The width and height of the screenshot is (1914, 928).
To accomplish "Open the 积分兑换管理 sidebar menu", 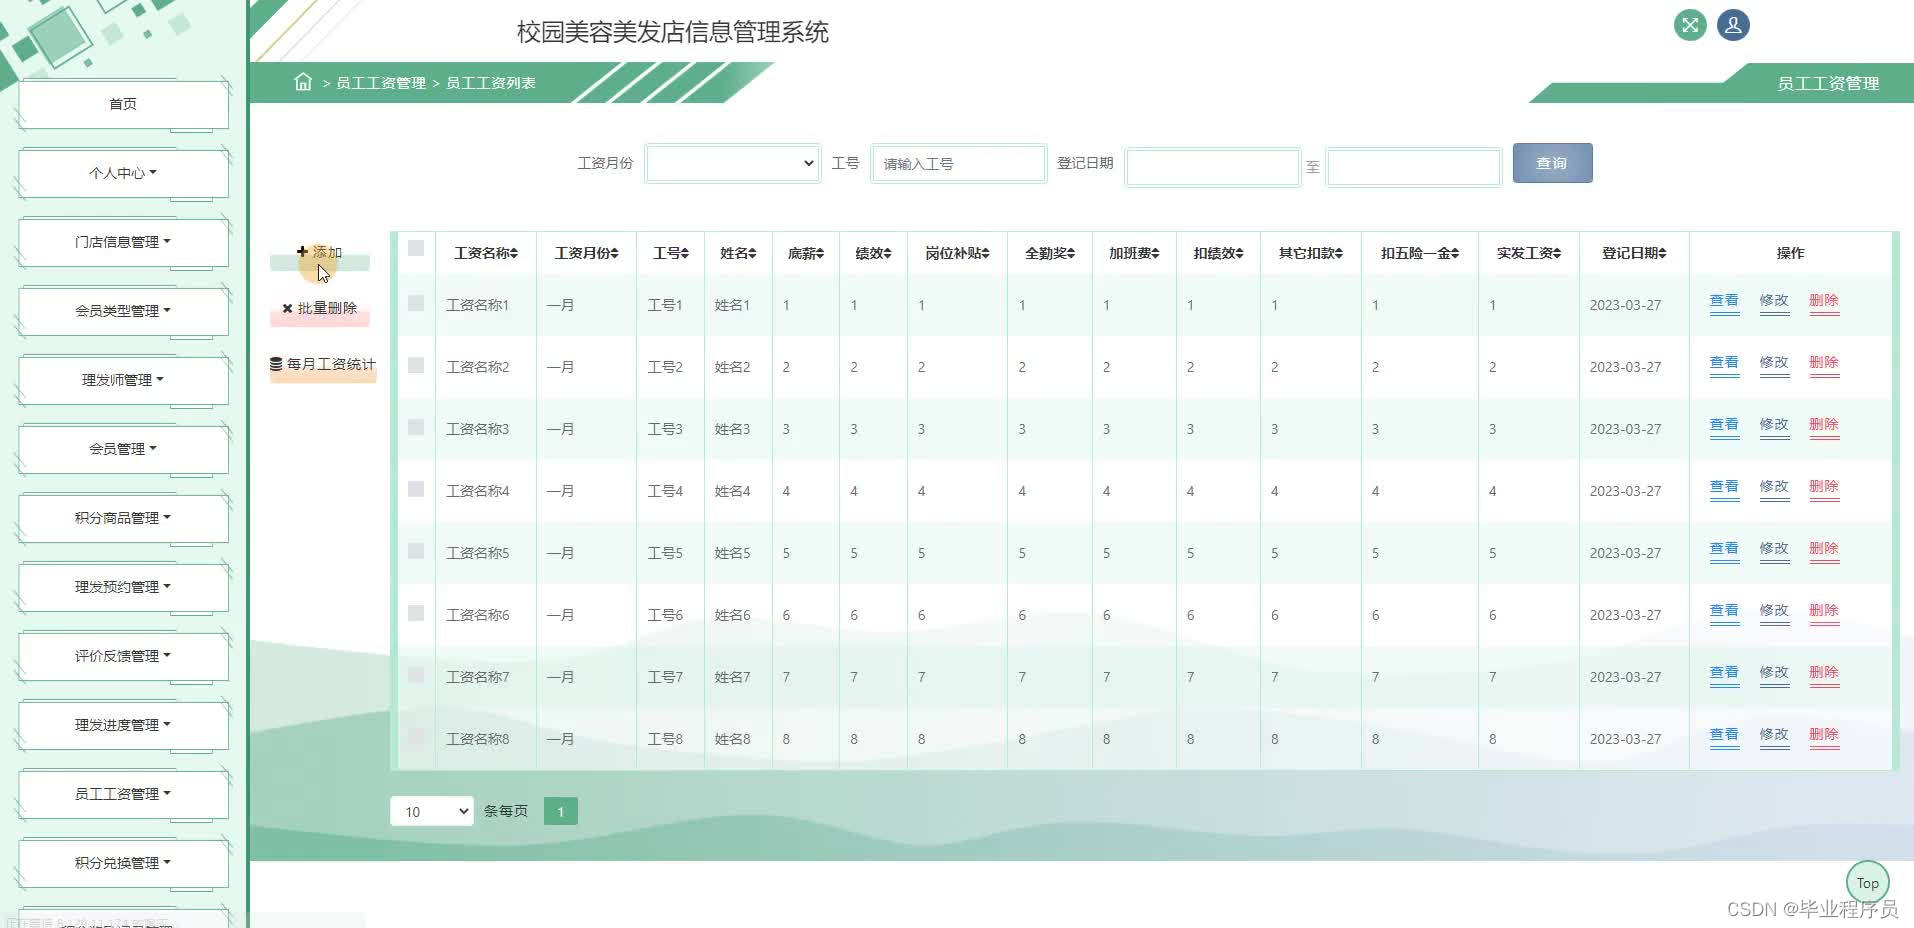I will [x=123, y=863].
